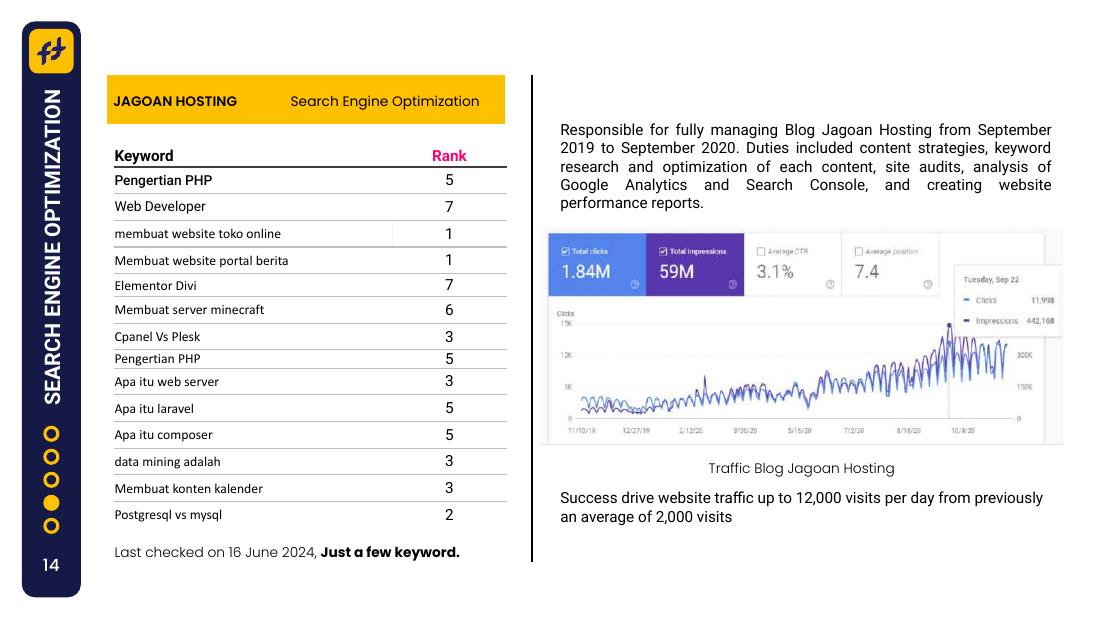Select the Apa itu web server row
Image resolution: width=1100 pixels, height=619 pixels.
point(310,382)
